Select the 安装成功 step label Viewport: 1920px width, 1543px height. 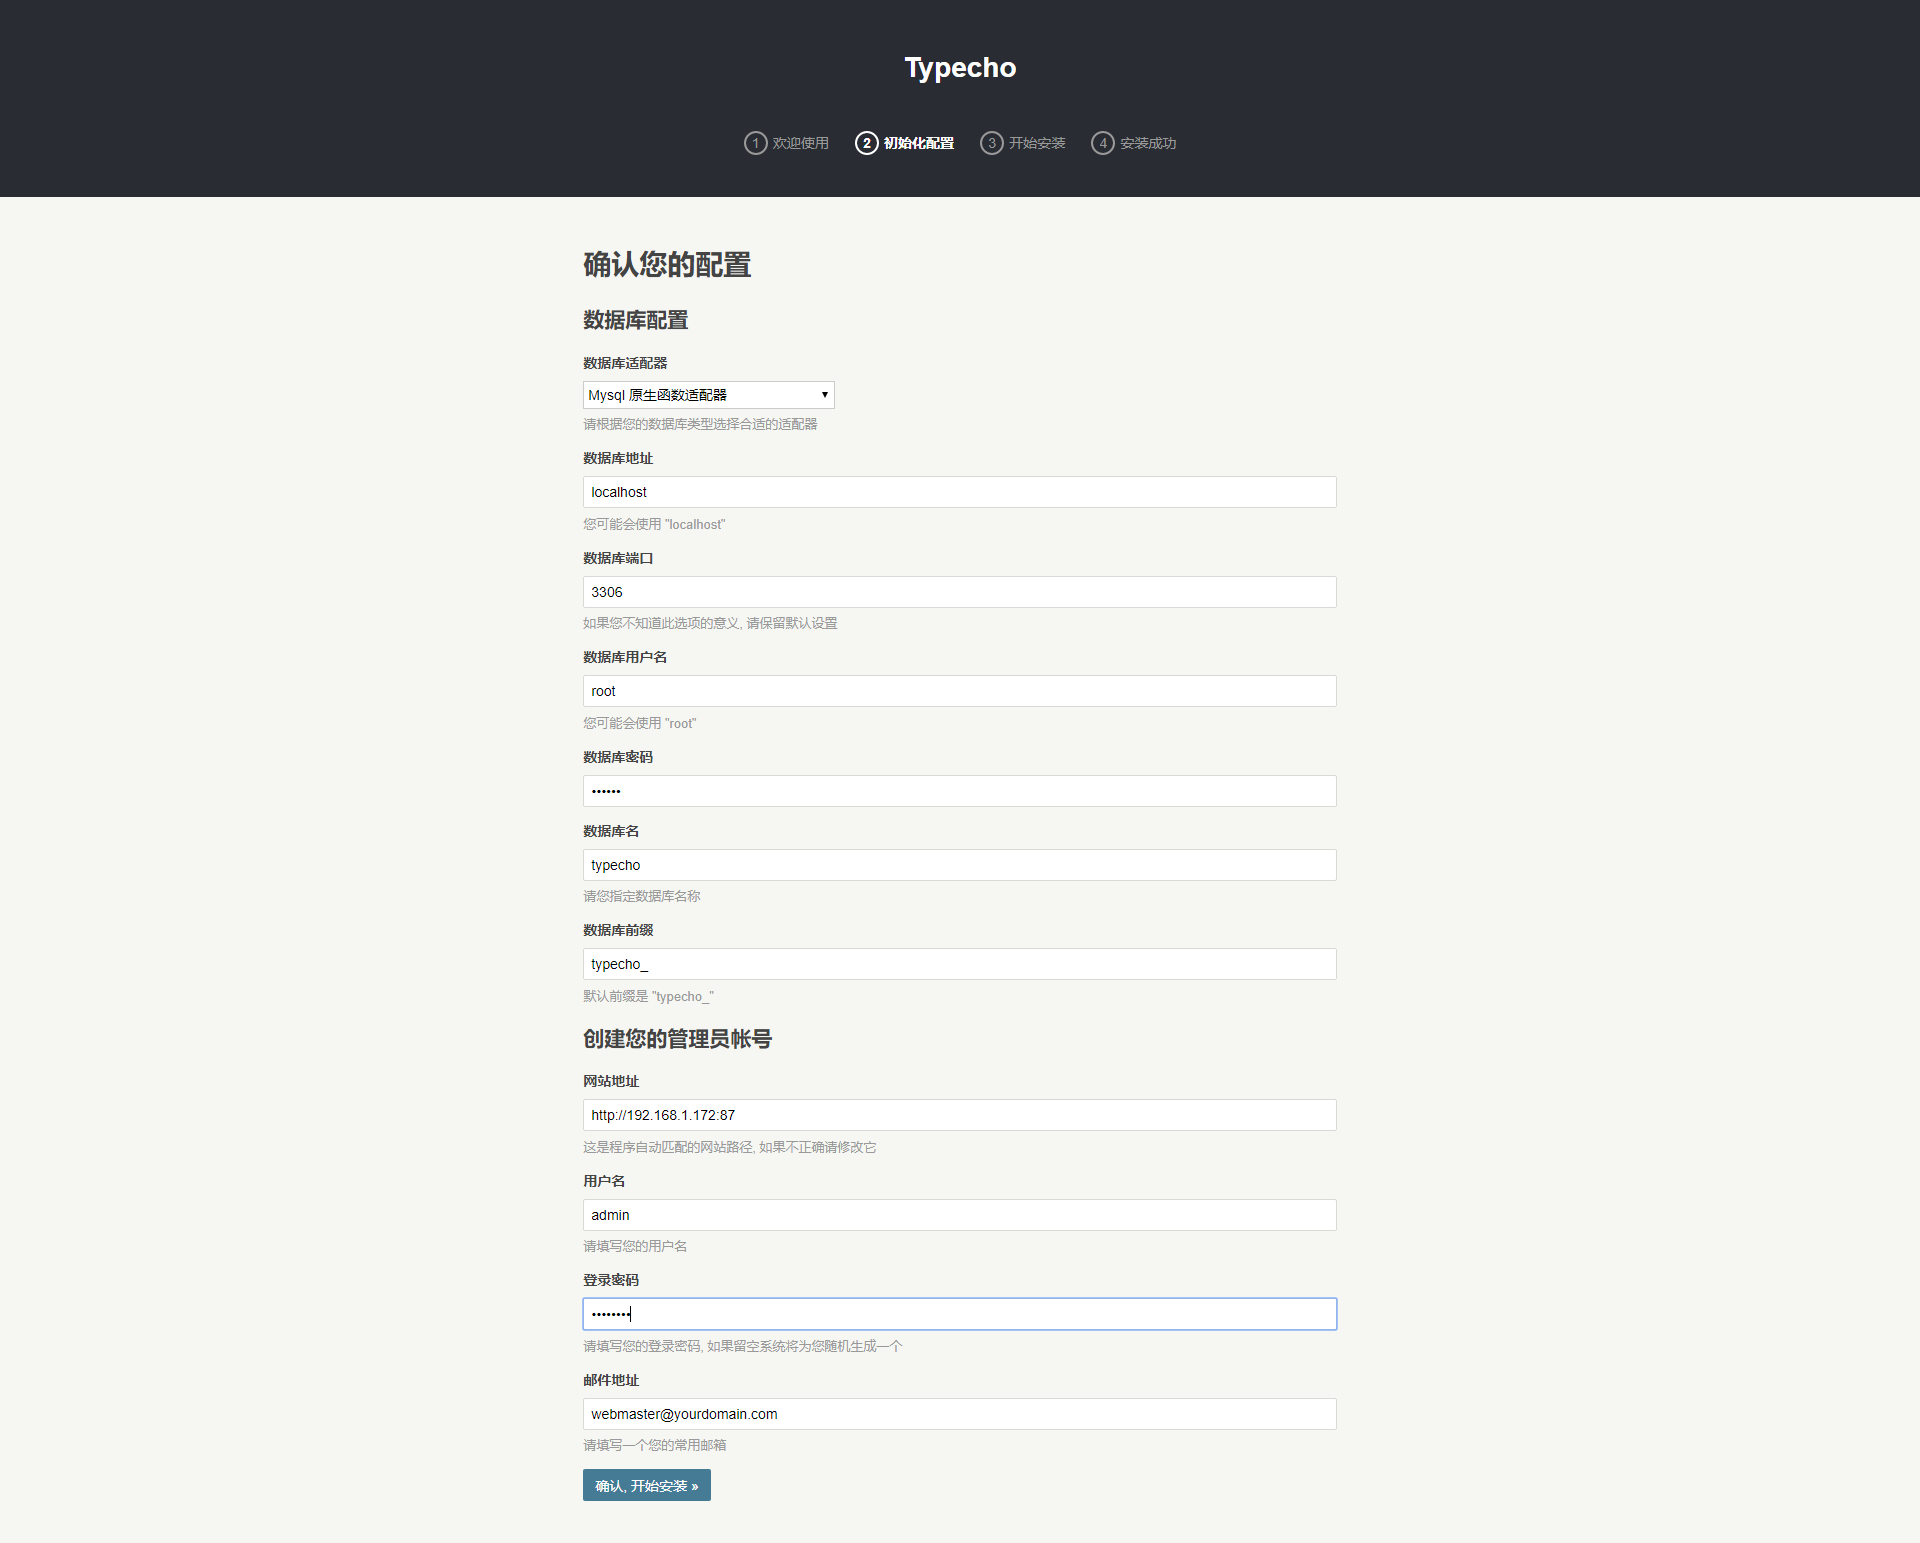coord(1148,143)
